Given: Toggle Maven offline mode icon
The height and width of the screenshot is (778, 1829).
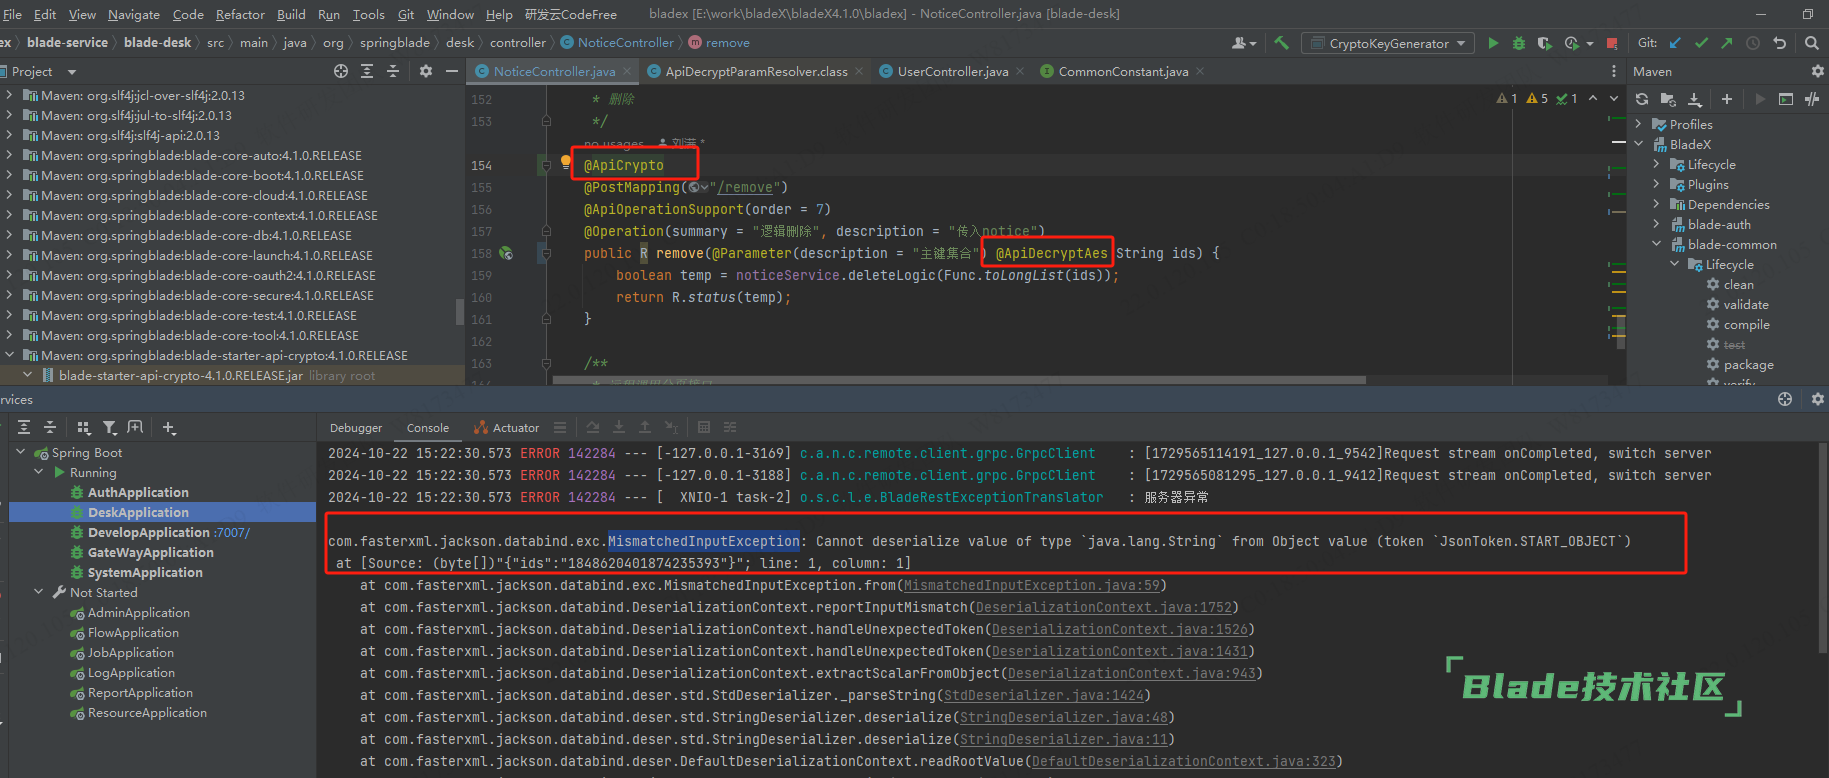Looking at the screenshot, I should (1812, 99).
